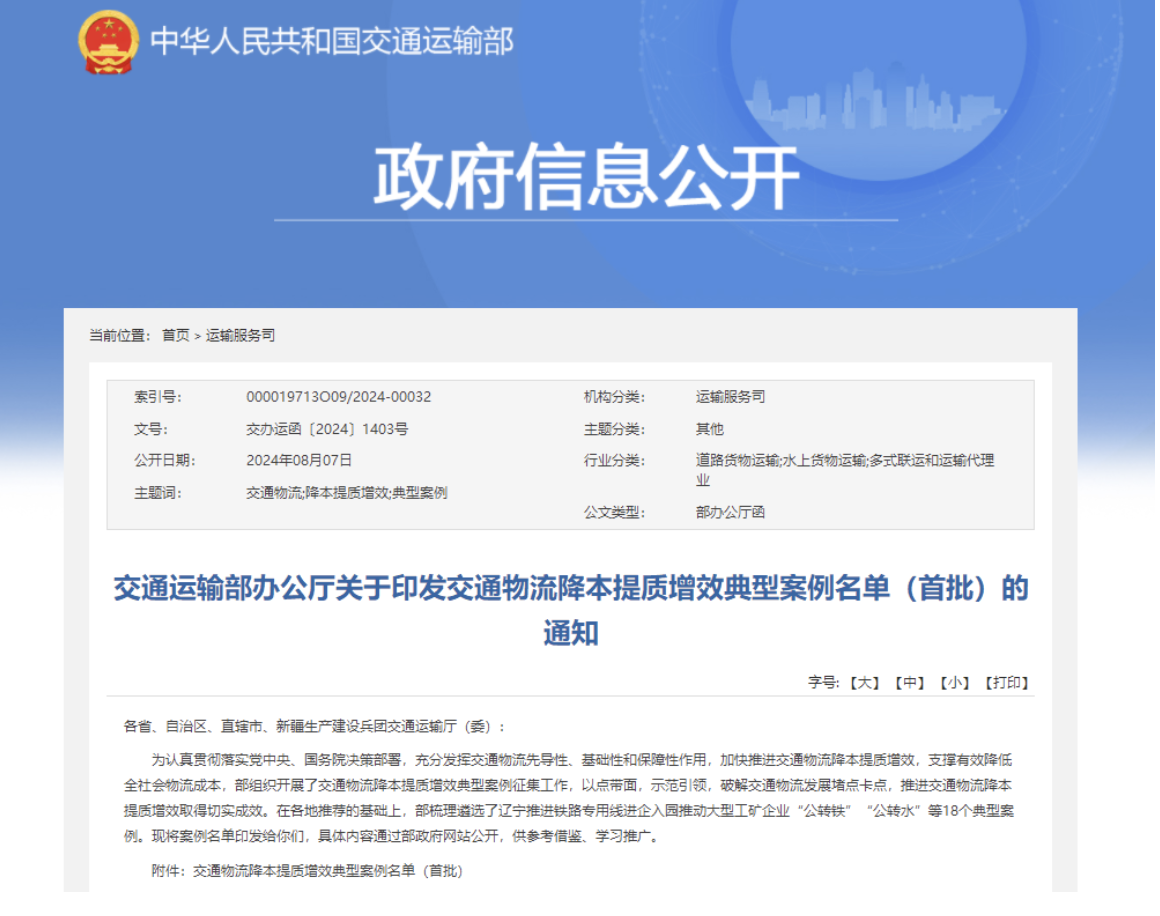
Task: Print the page via 打印
Action: [1007, 683]
